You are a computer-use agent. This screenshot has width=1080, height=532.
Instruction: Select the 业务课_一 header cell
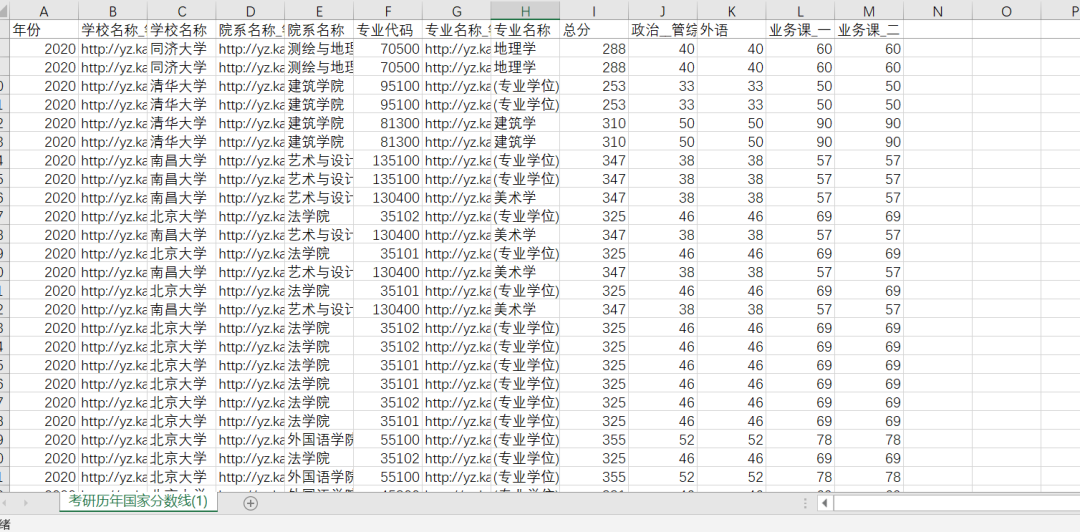point(800,30)
